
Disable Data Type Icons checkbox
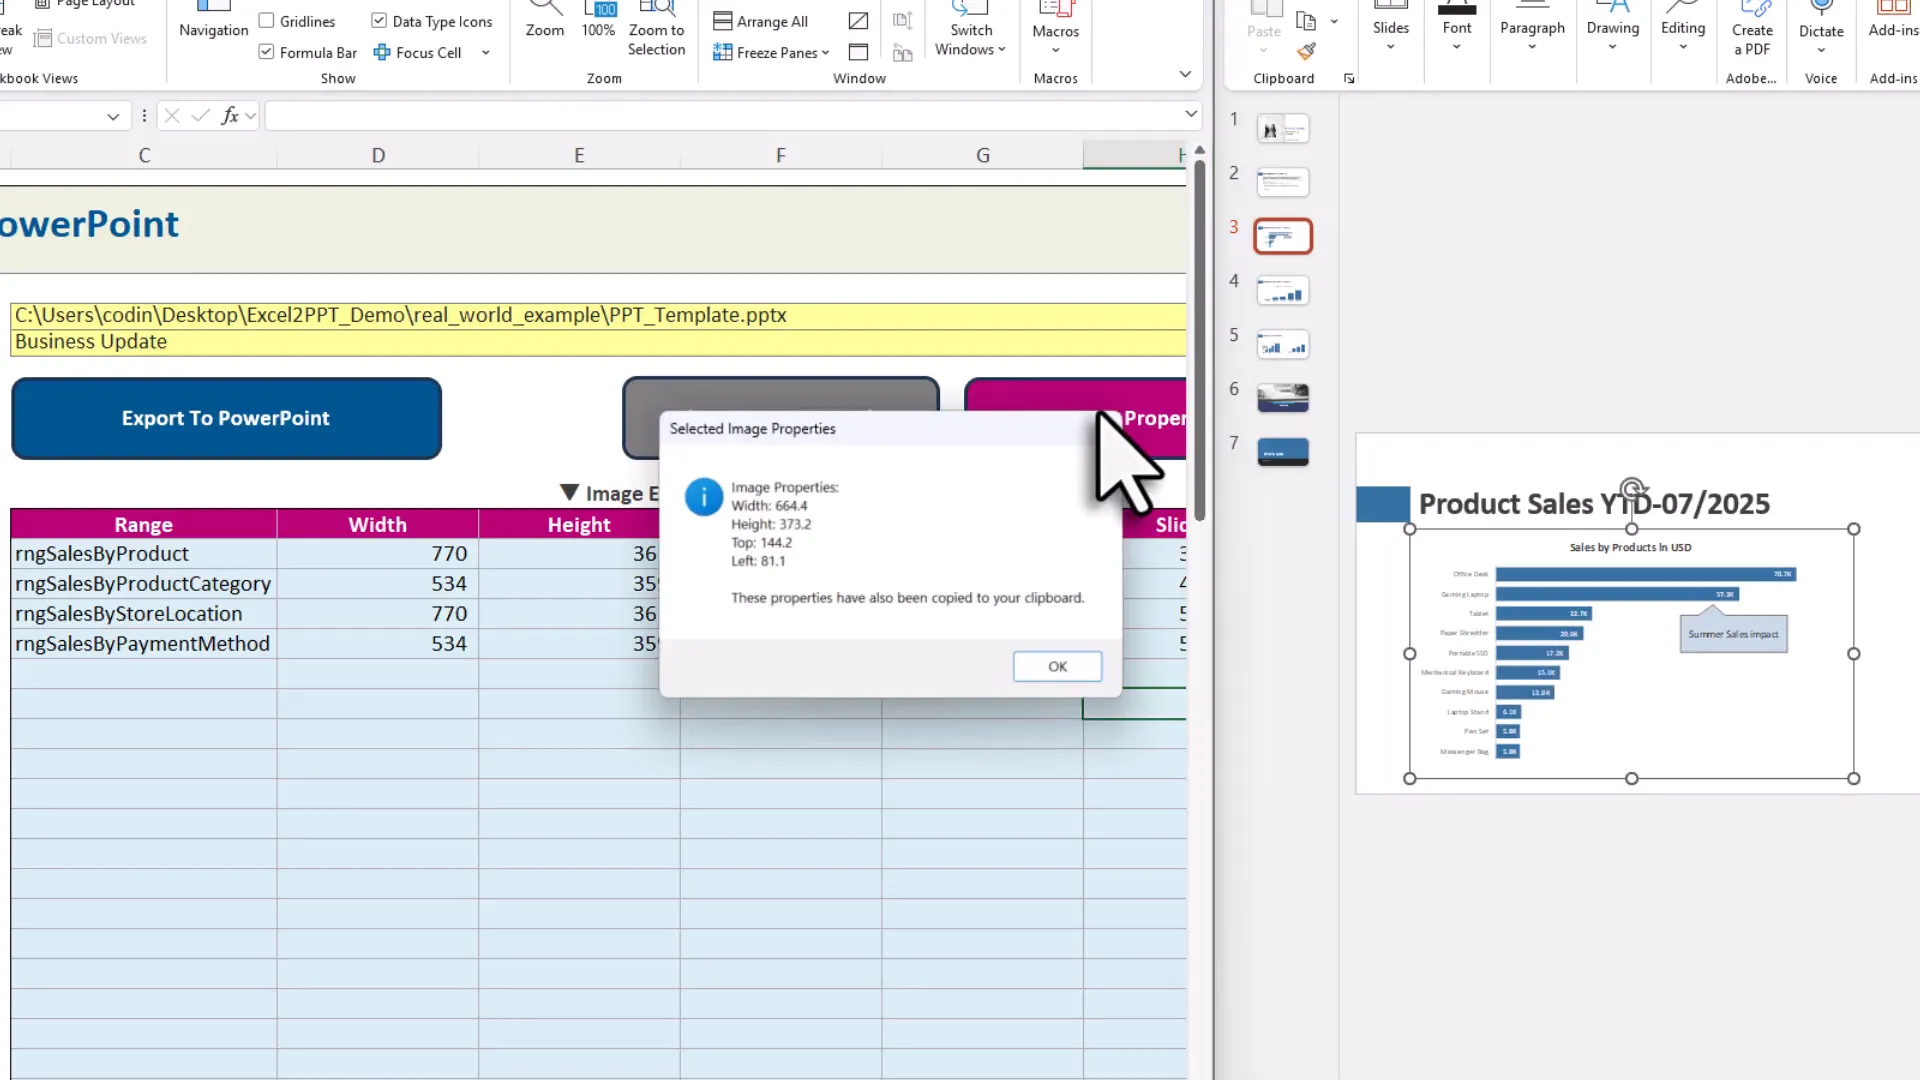pos(378,19)
